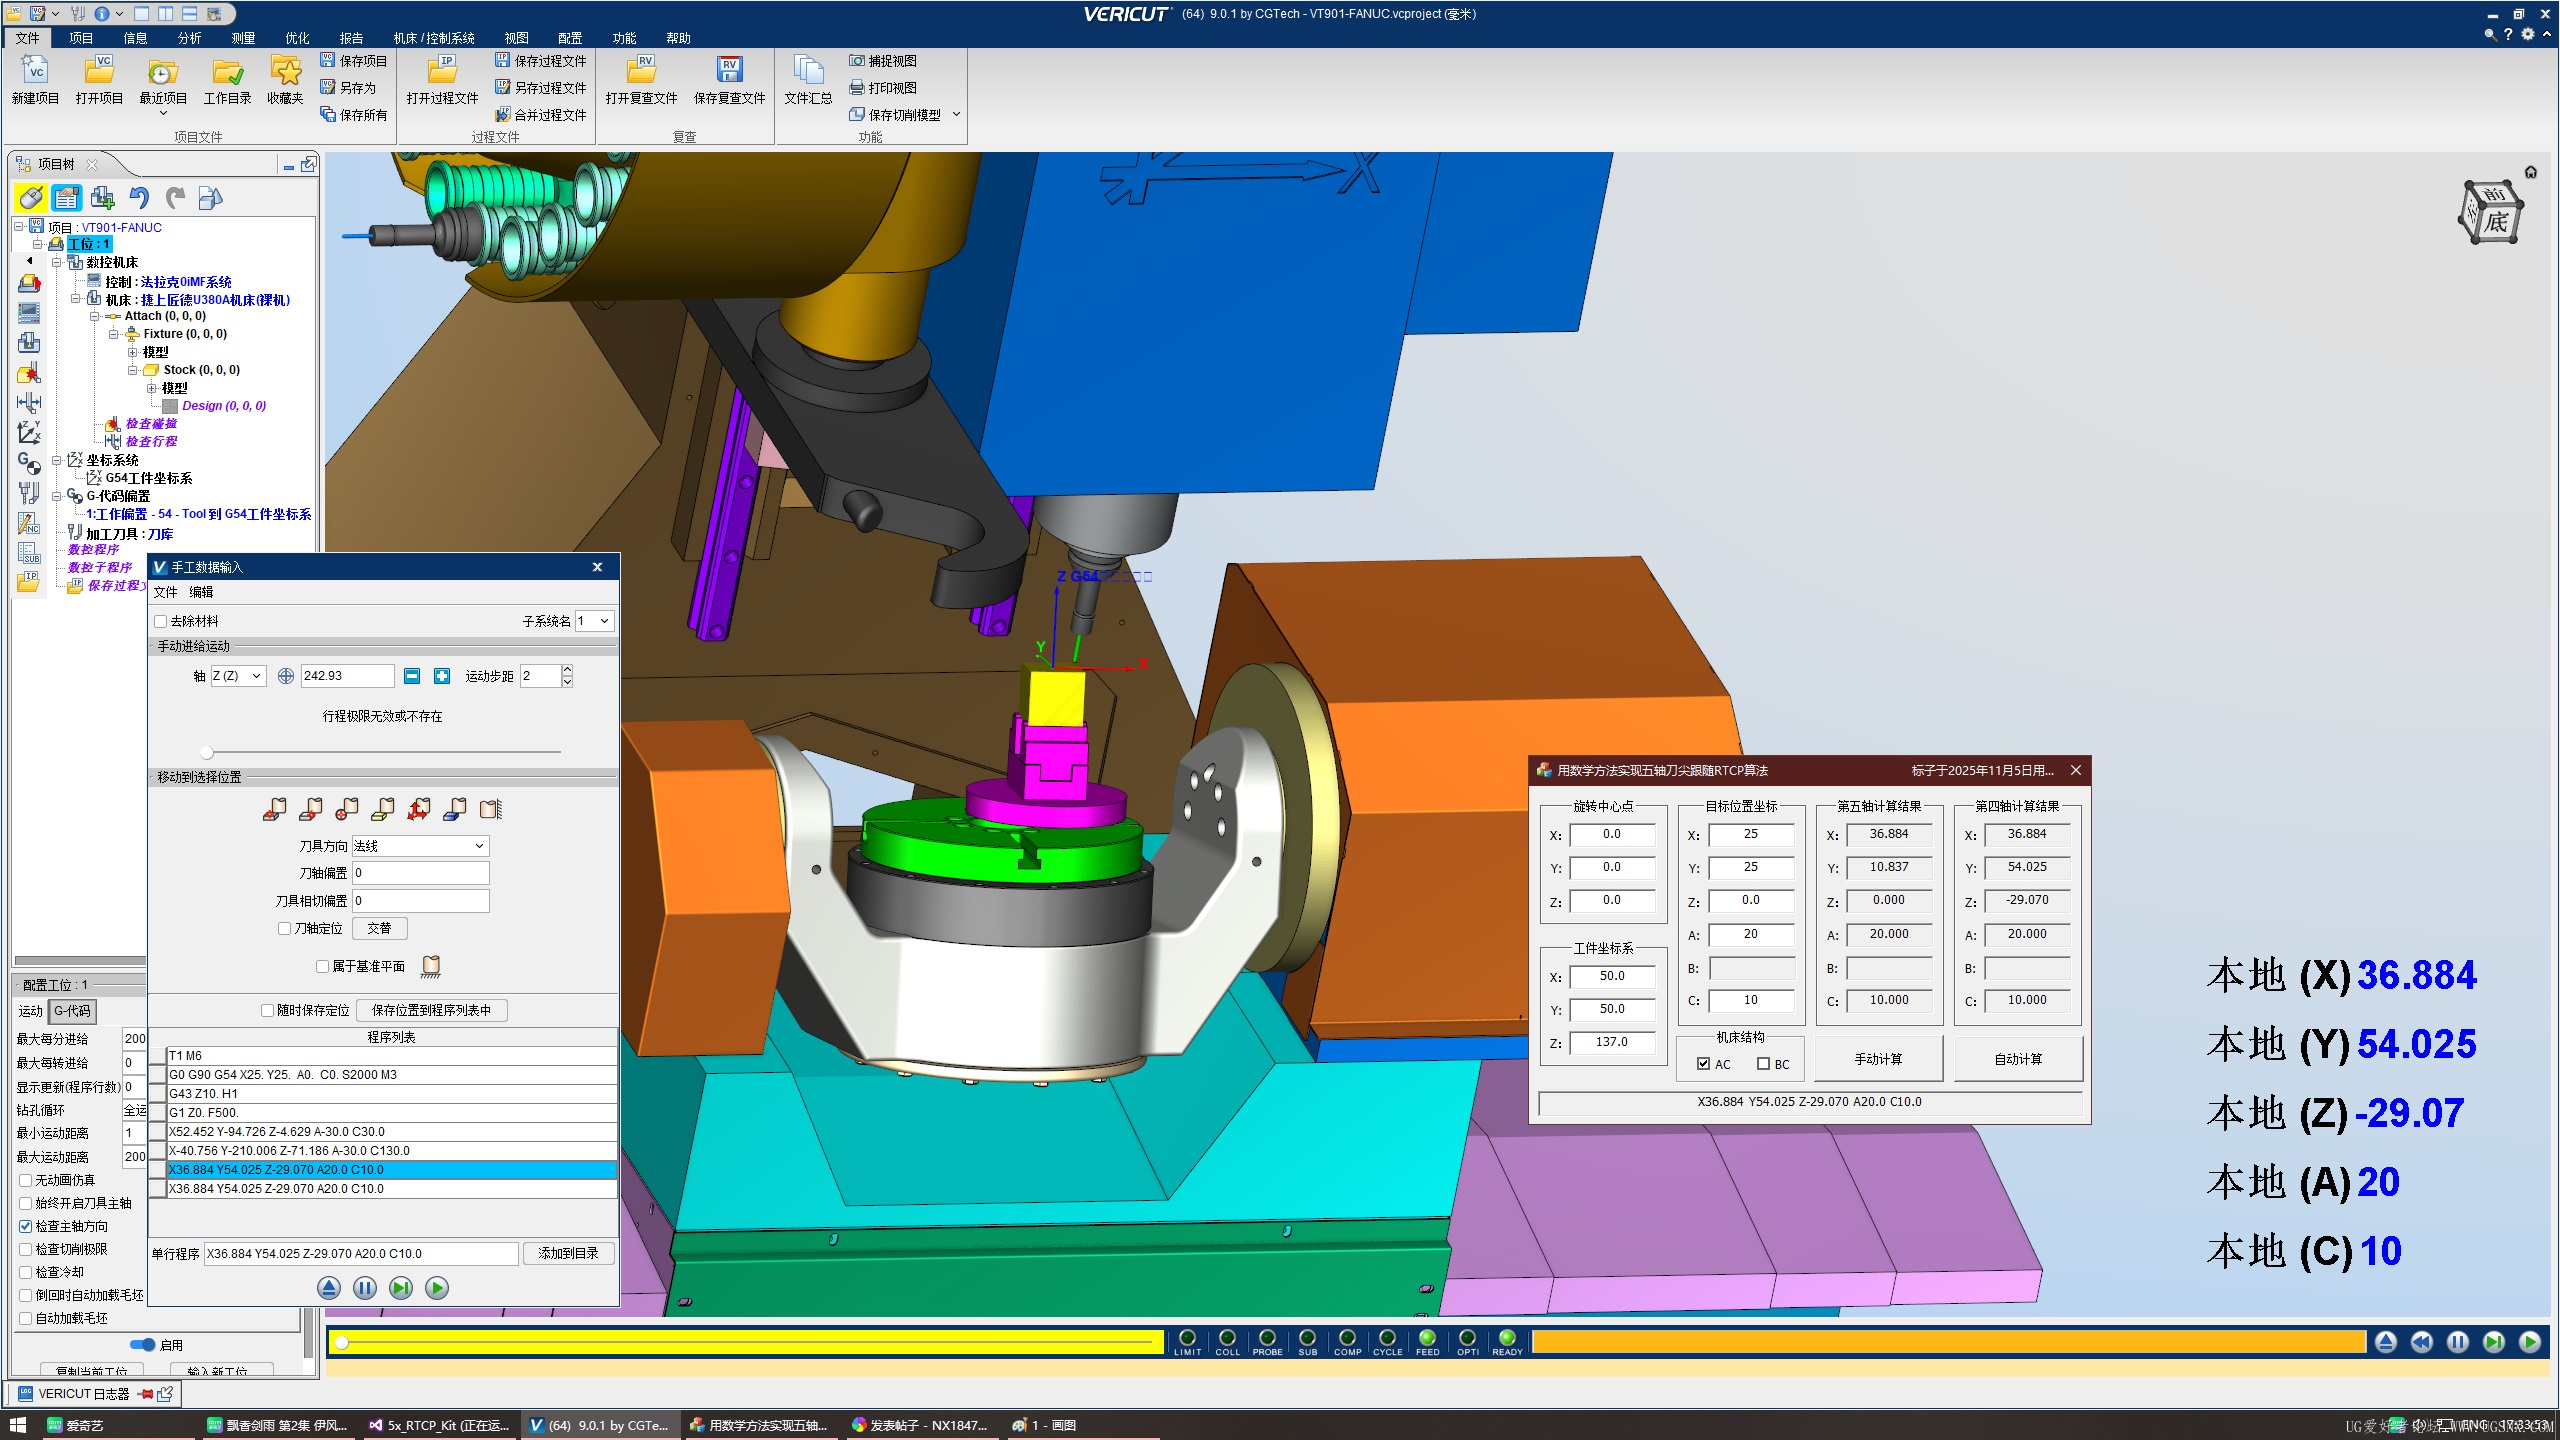This screenshot has height=1440, width=2560.
Task: Click the undo arrow in project tree toolbar
Action: pos(139,198)
